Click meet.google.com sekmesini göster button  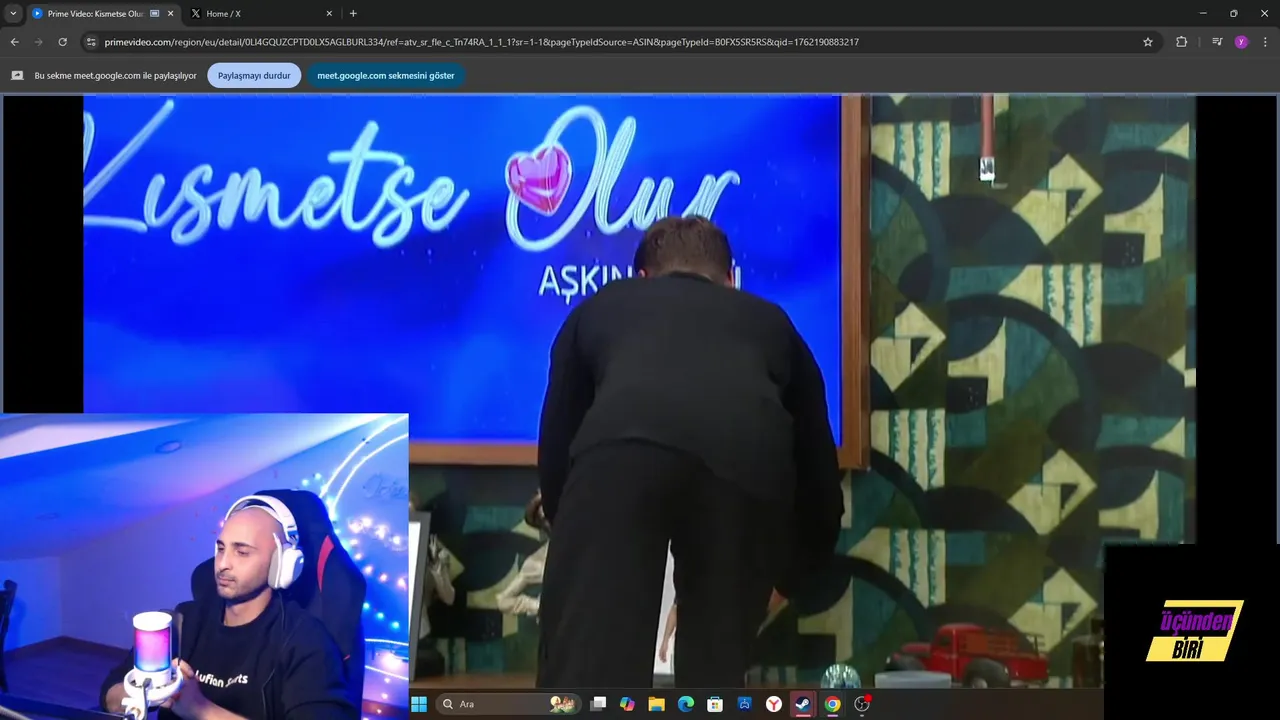(x=386, y=75)
